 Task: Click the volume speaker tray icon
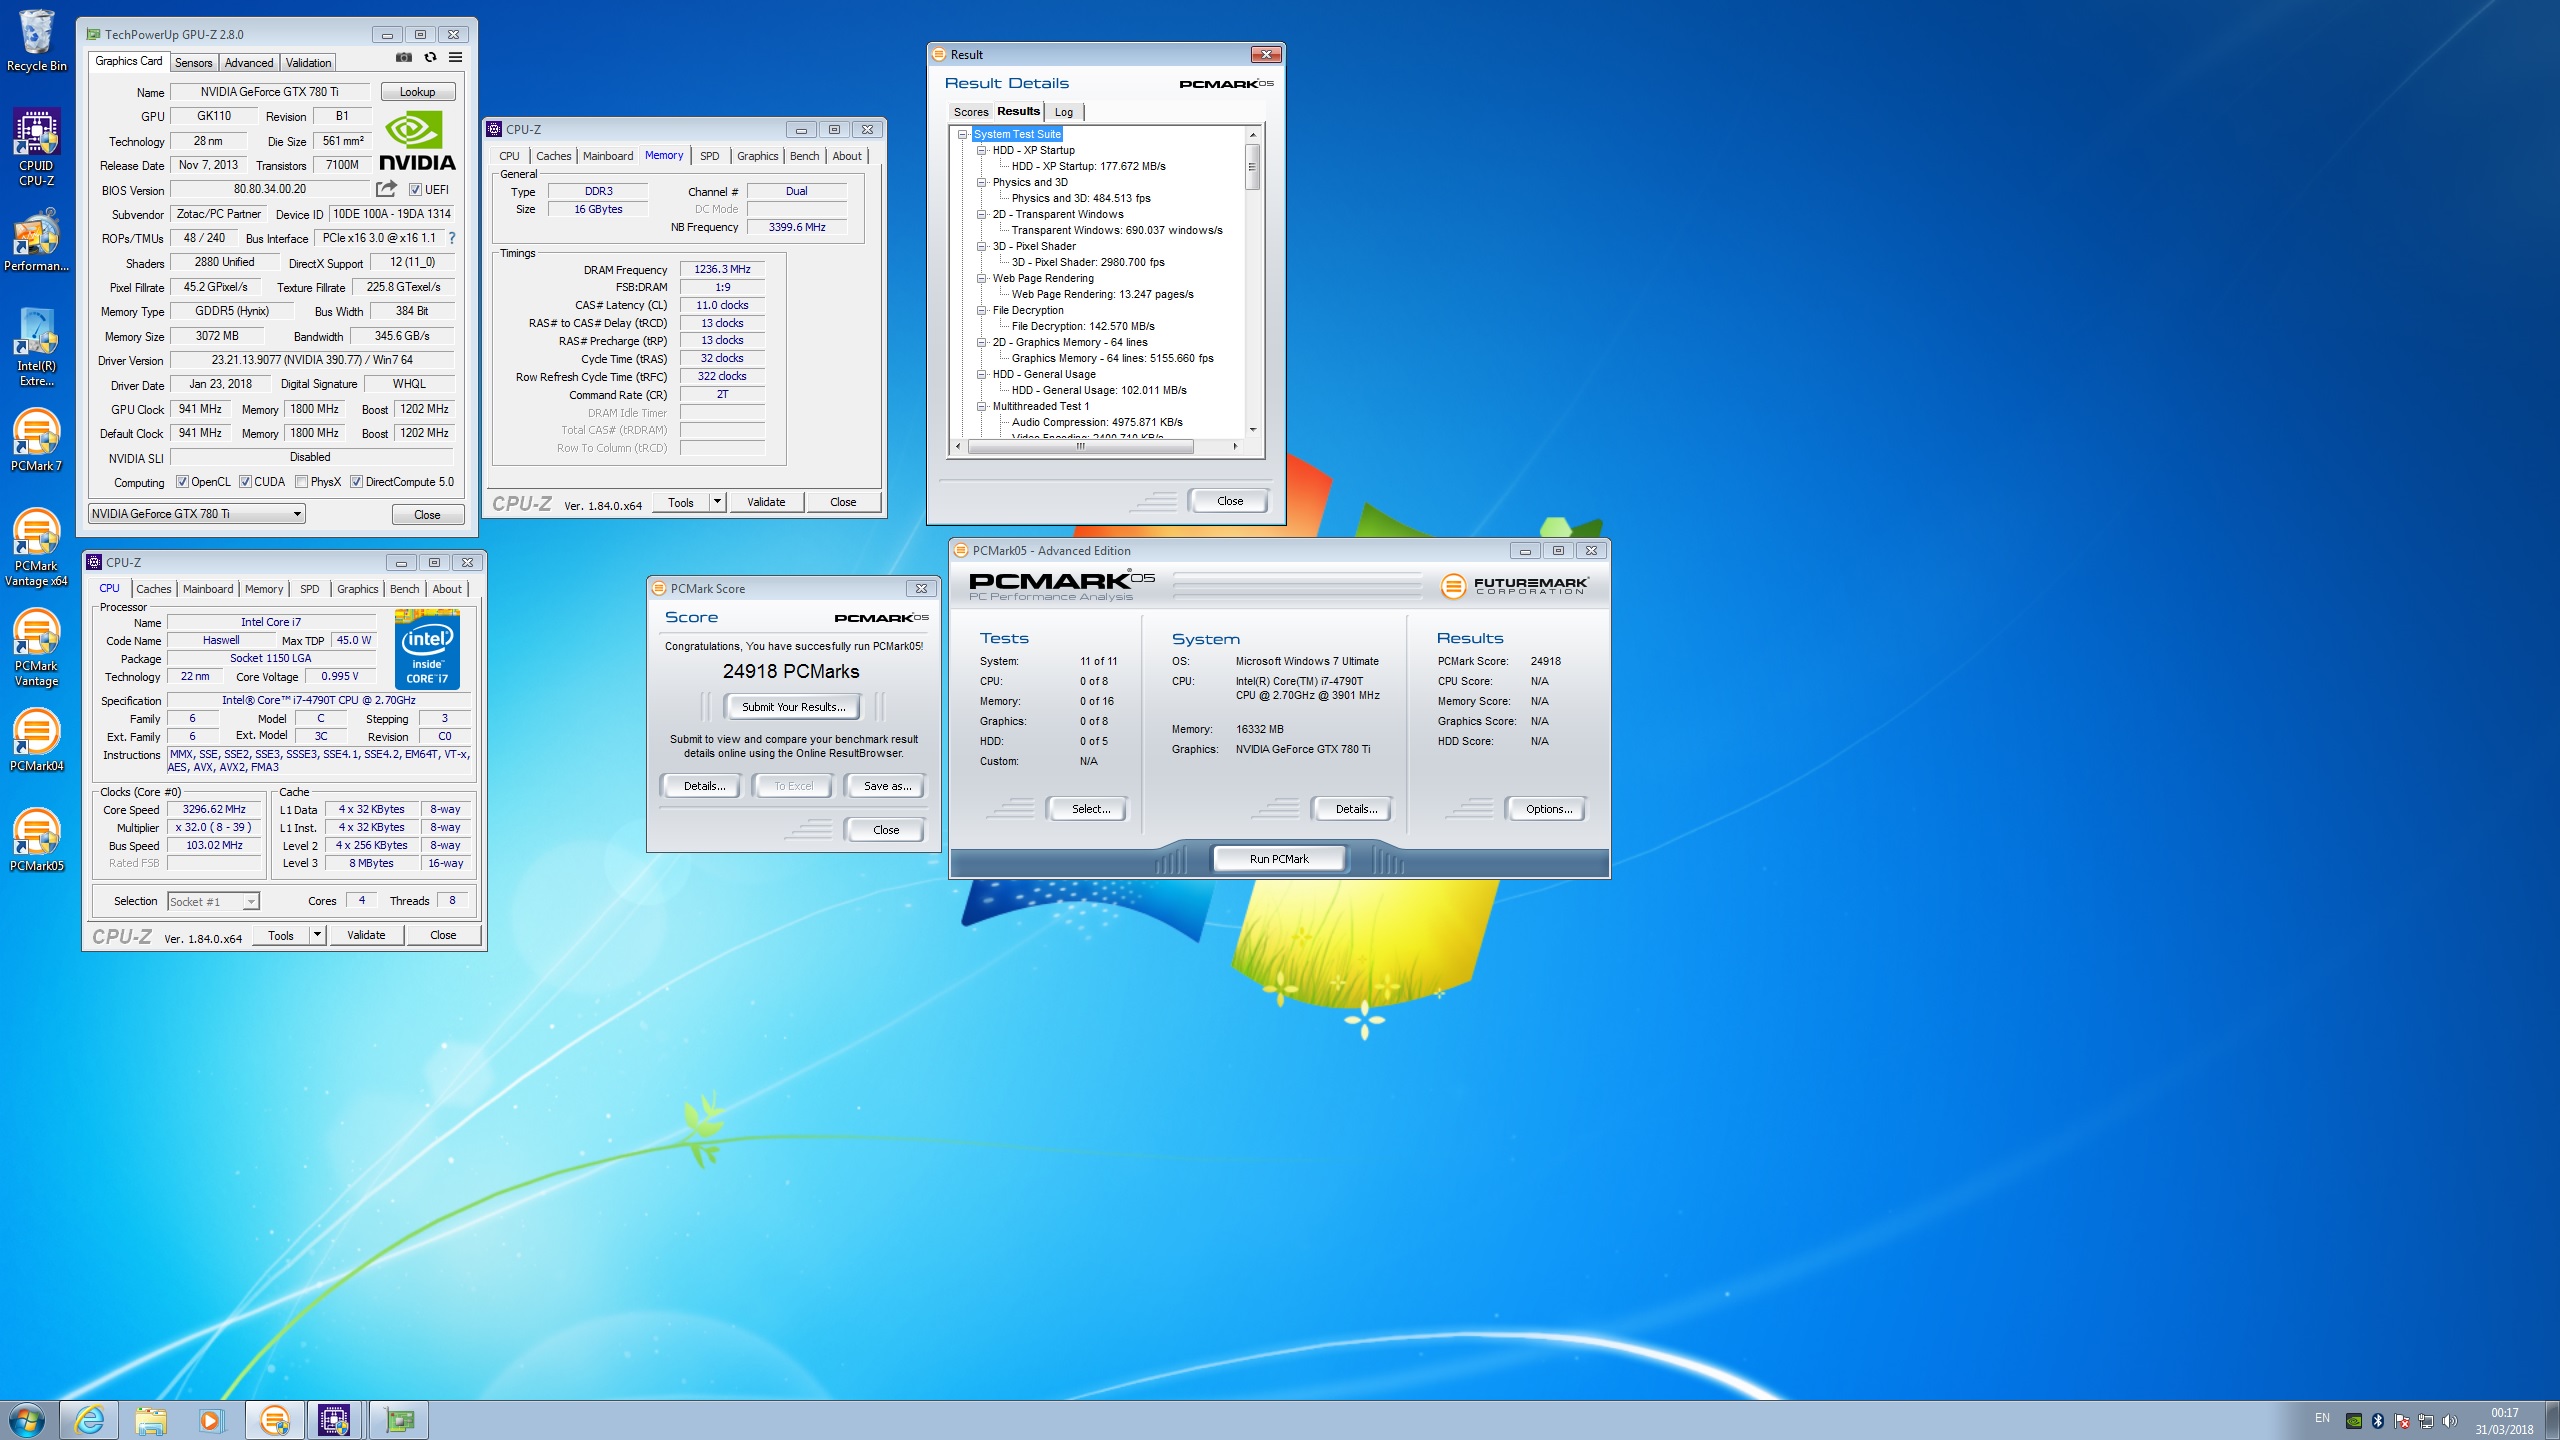pos(2450,1420)
